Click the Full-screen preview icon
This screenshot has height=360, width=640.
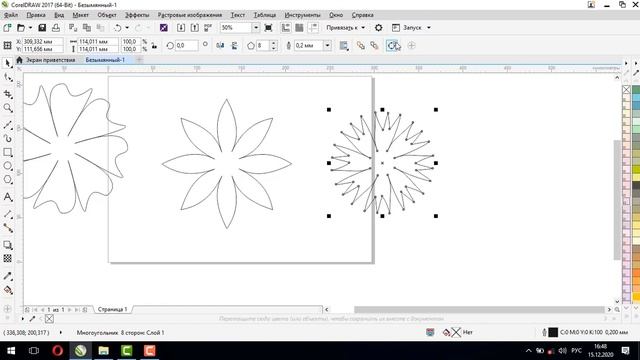point(268,28)
